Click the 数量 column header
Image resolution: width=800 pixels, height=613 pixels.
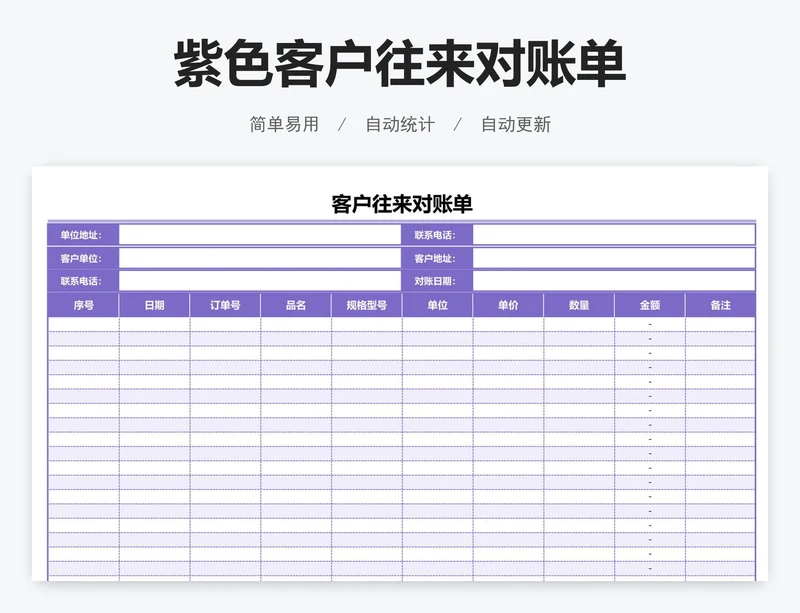pyautogui.click(x=579, y=305)
